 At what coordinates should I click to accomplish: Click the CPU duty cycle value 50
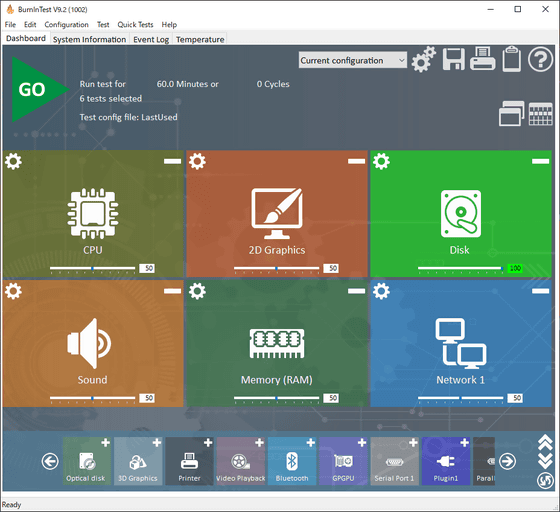[147, 268]
